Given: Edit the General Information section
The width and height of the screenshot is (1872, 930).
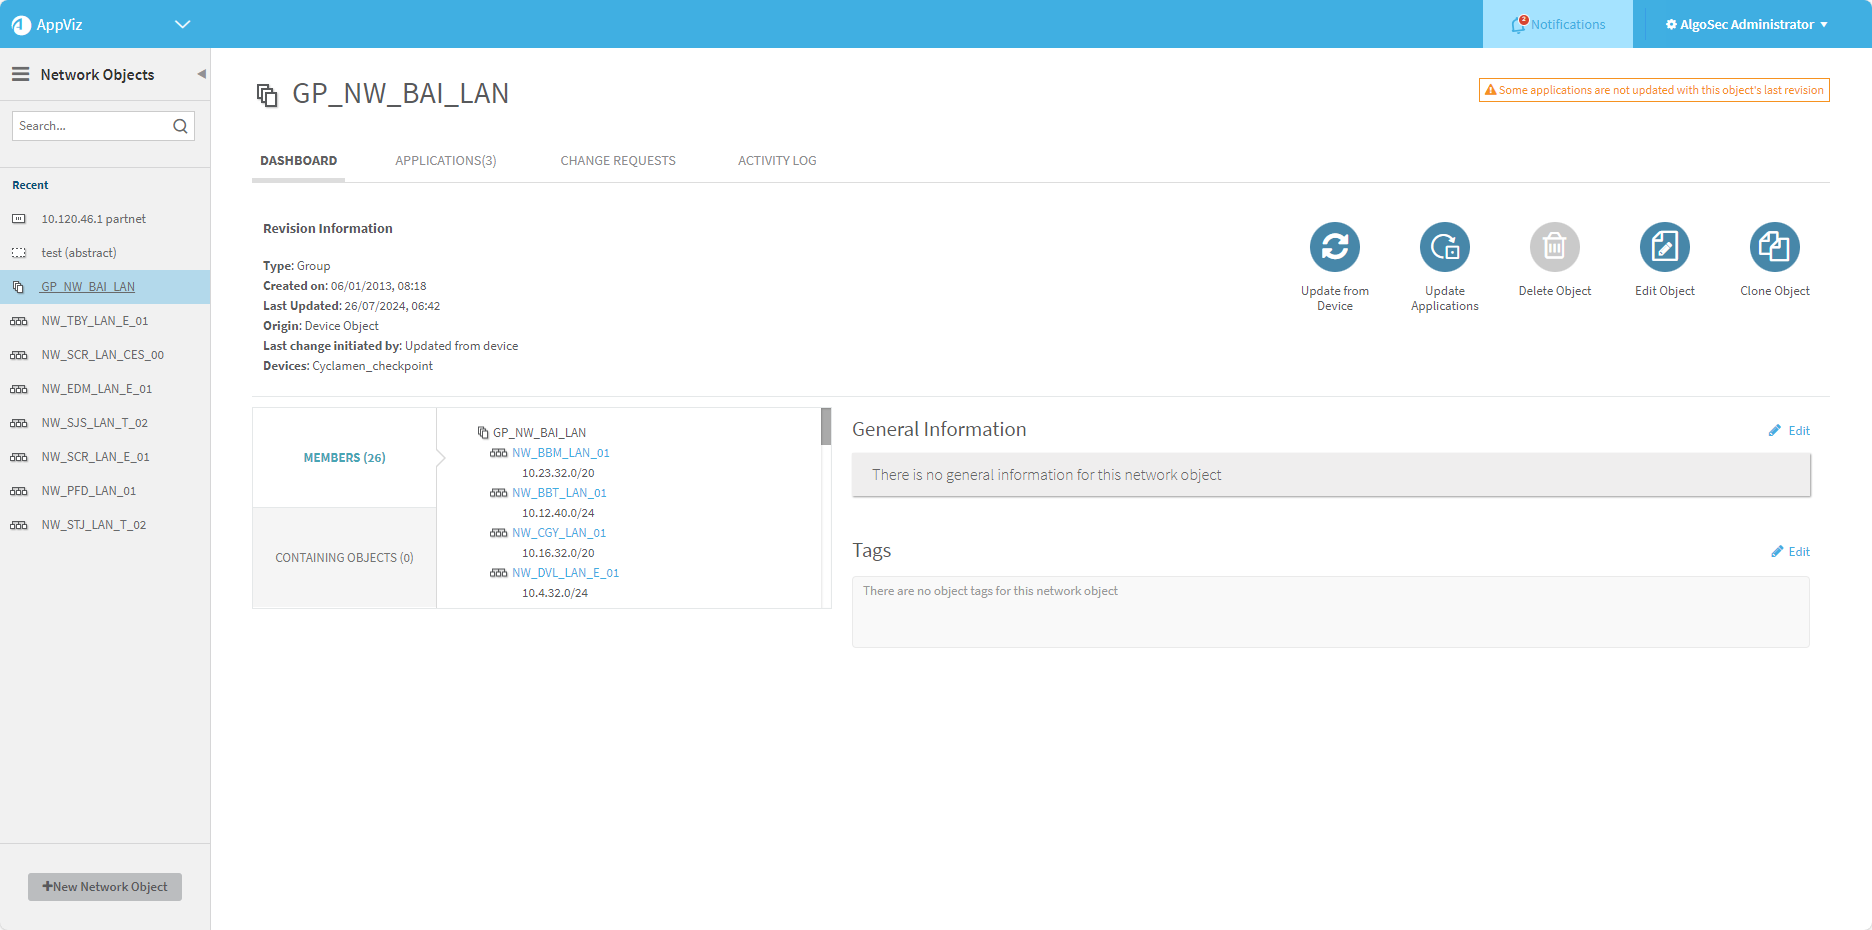Looking at the screenshot, I should coord(1789,431).
